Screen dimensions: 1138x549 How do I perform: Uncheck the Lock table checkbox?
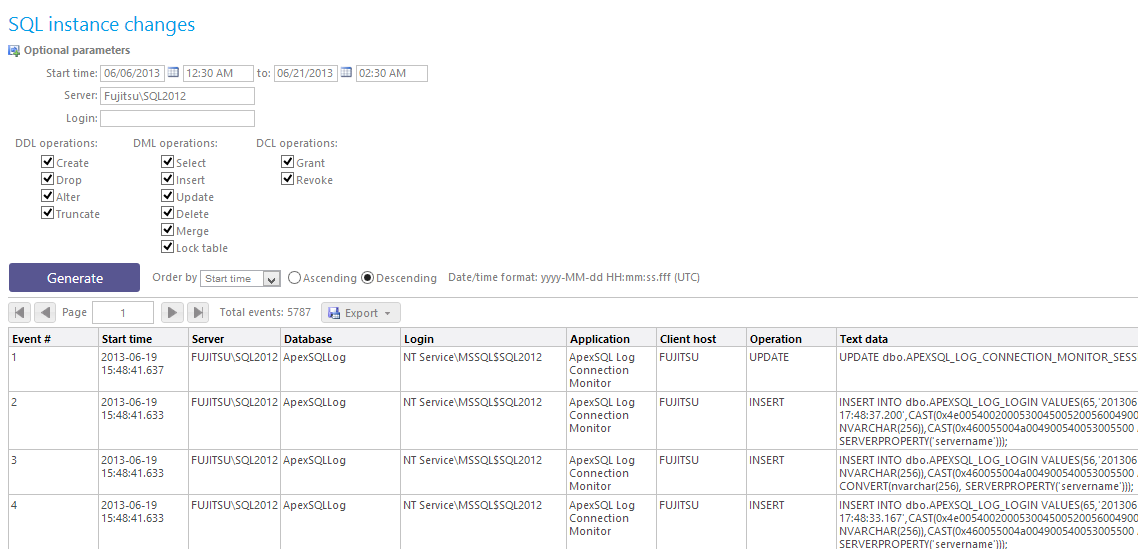point(168,247)
